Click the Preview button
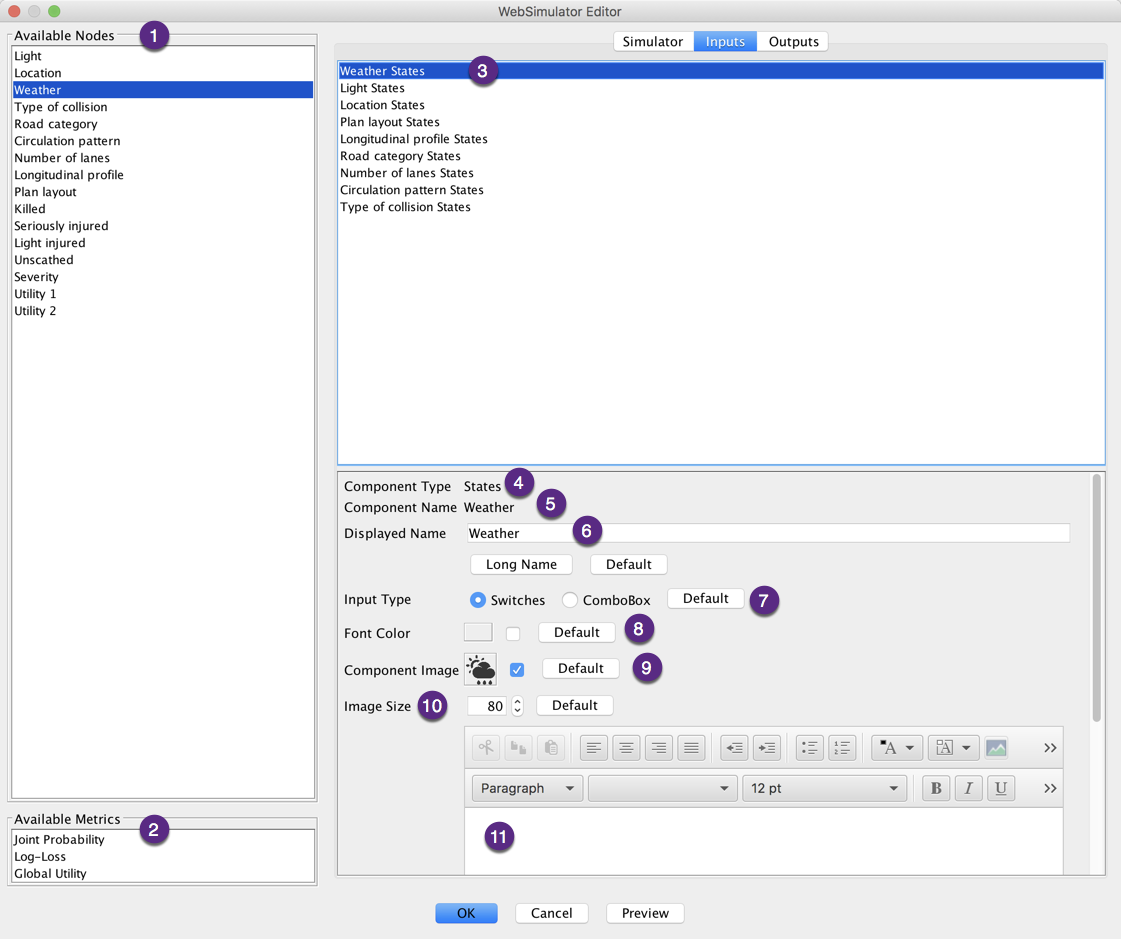 645,913
